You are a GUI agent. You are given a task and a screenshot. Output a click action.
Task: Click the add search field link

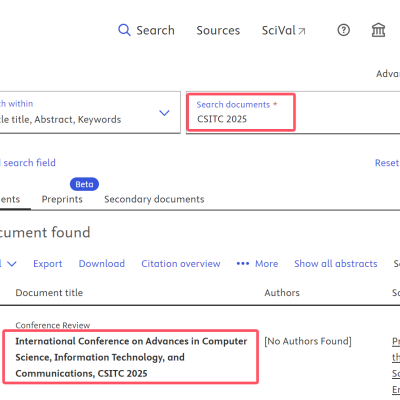[28, 163]
